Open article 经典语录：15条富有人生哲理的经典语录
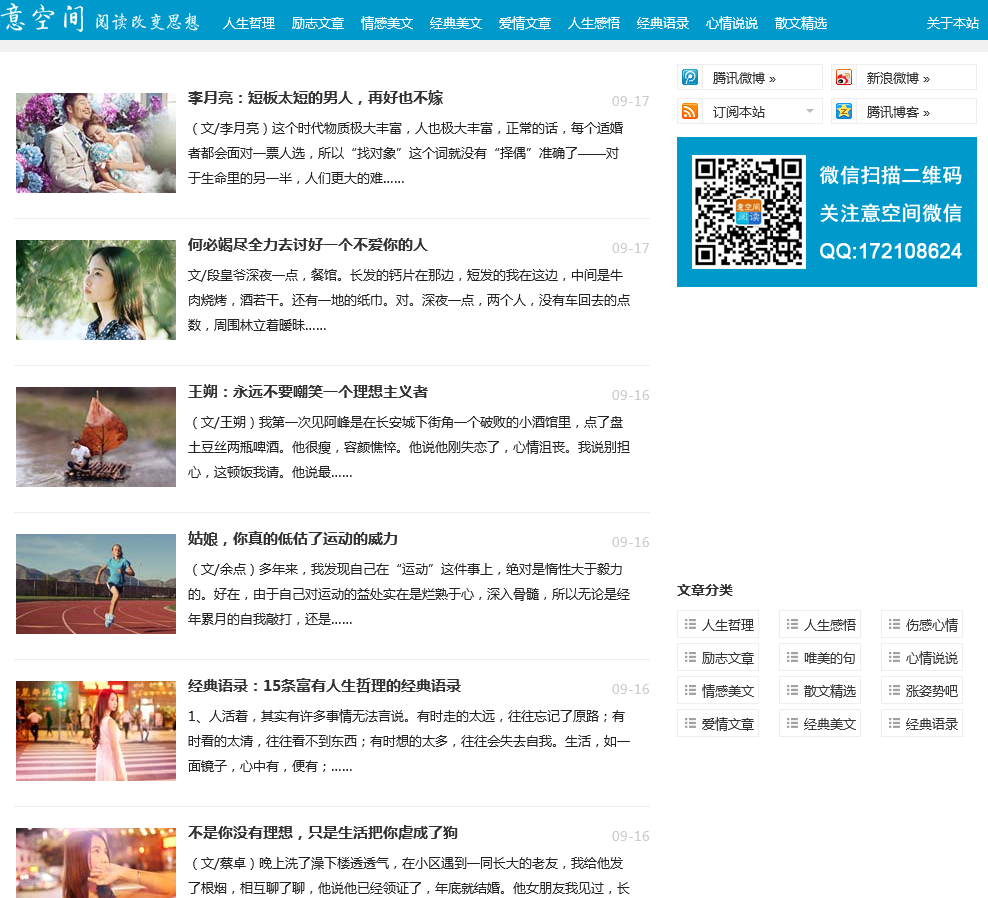The image size is (988, 898). [x=324, y=685]
